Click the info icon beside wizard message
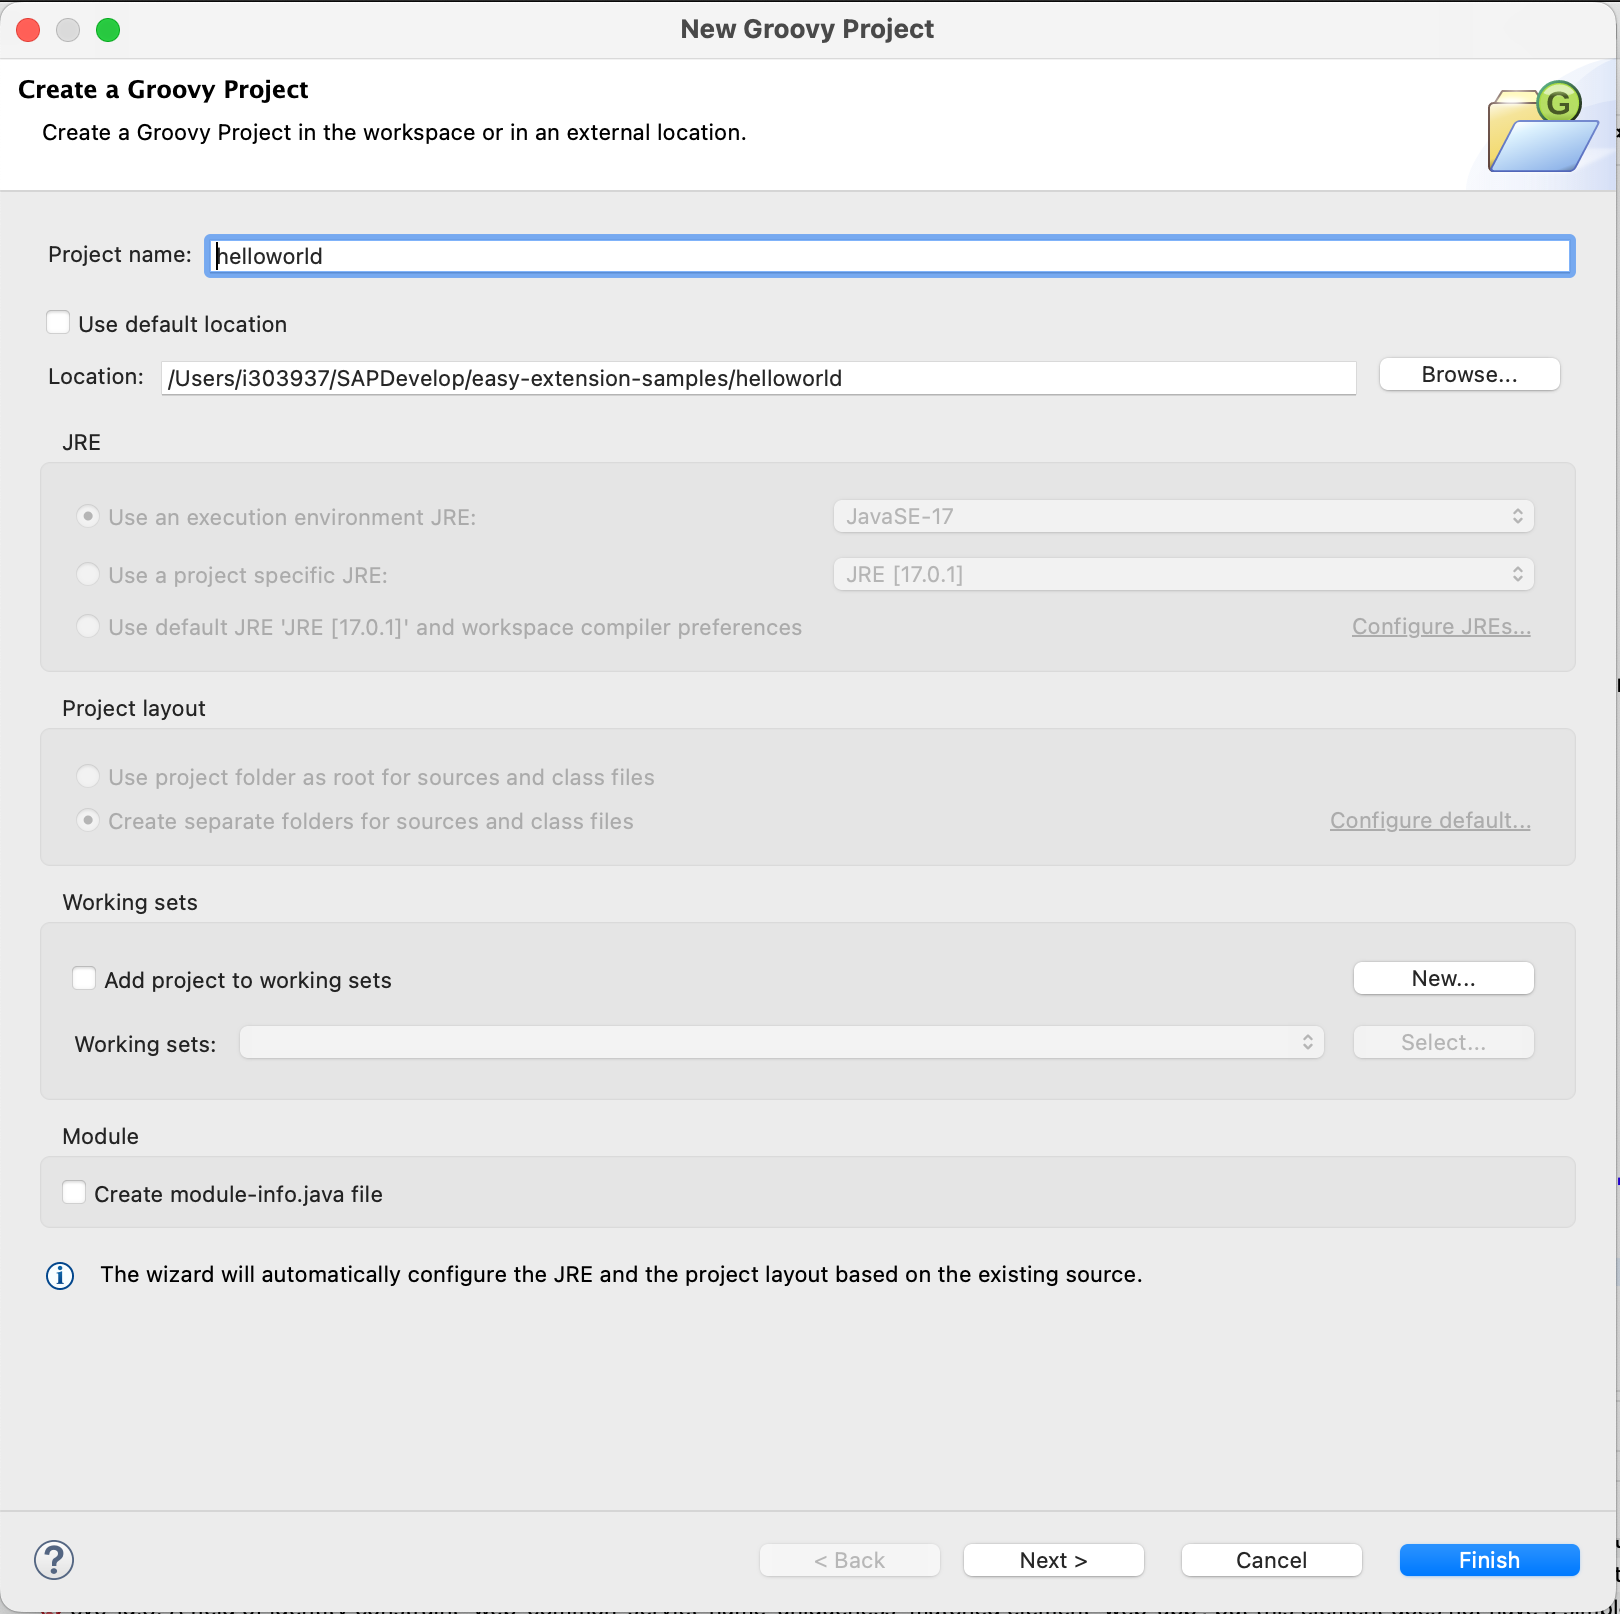Viewport: 1620px width, 1614px height. pyautogui.click(x=60, y=1276)
